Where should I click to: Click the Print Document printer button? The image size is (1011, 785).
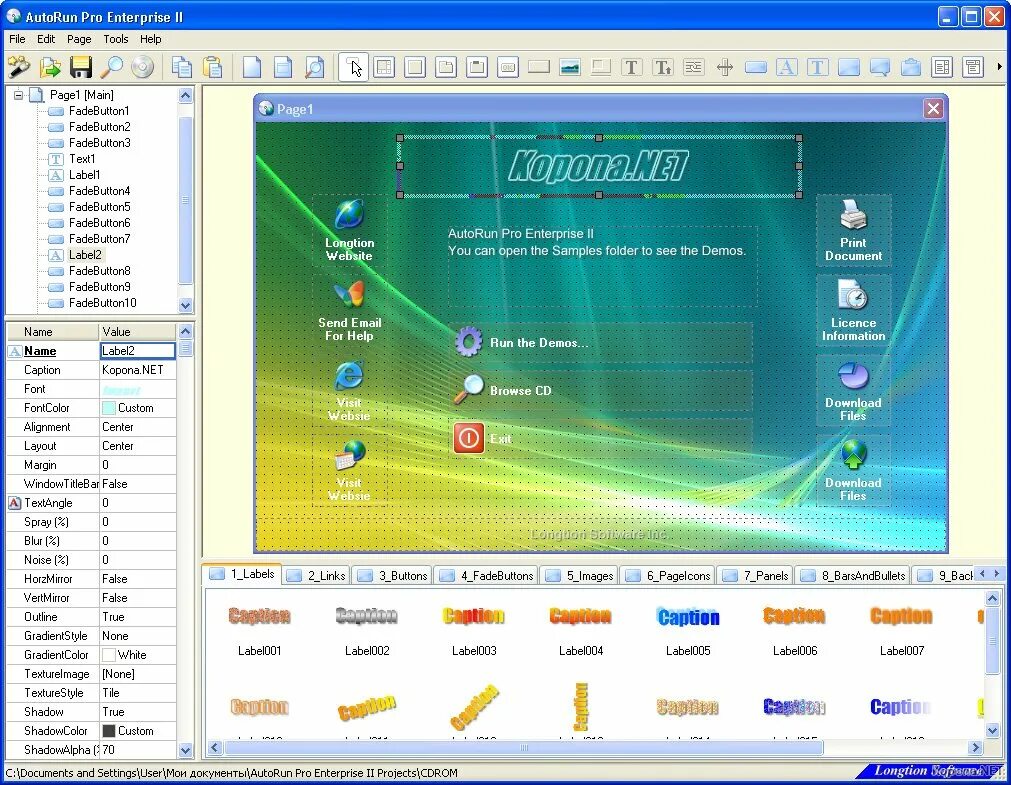click(853, 230)
